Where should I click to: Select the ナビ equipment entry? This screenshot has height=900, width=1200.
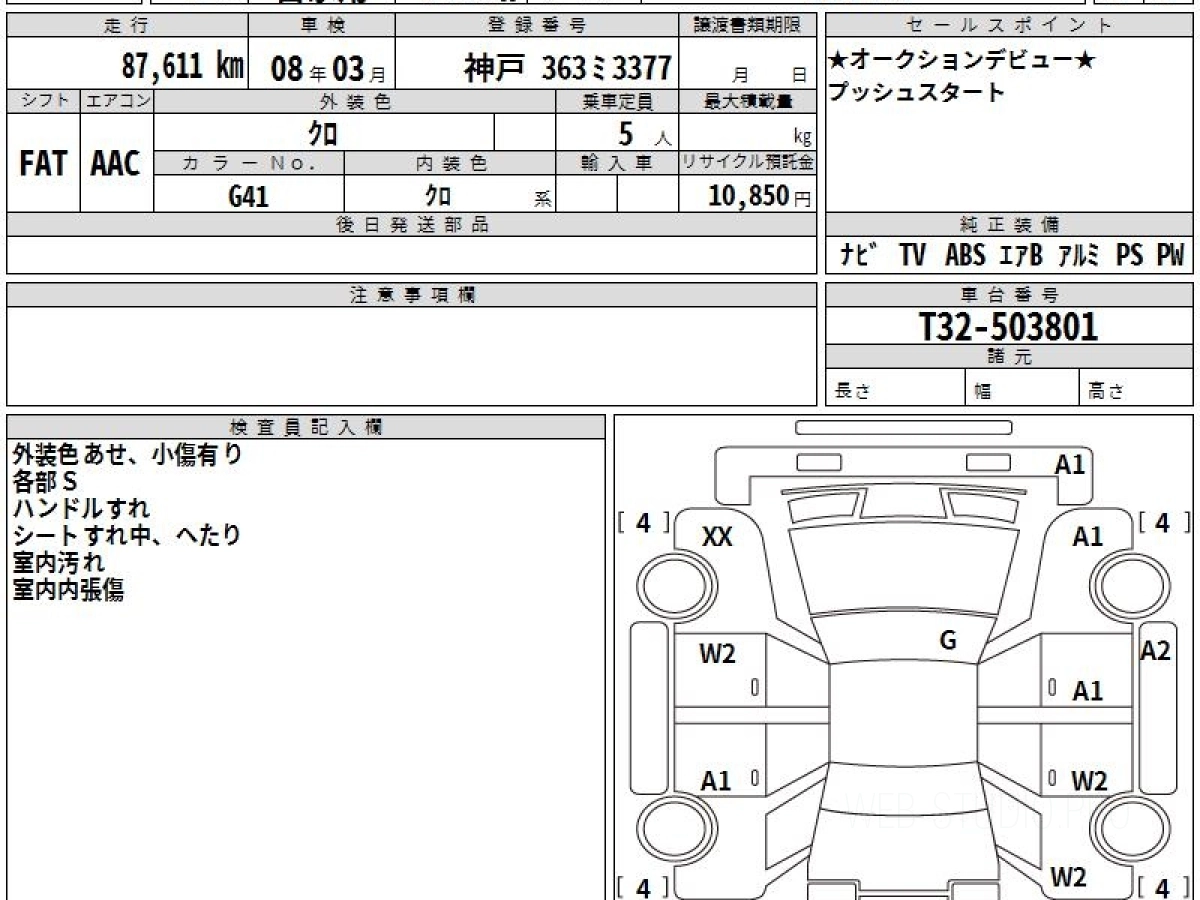(x=859, y=256)
